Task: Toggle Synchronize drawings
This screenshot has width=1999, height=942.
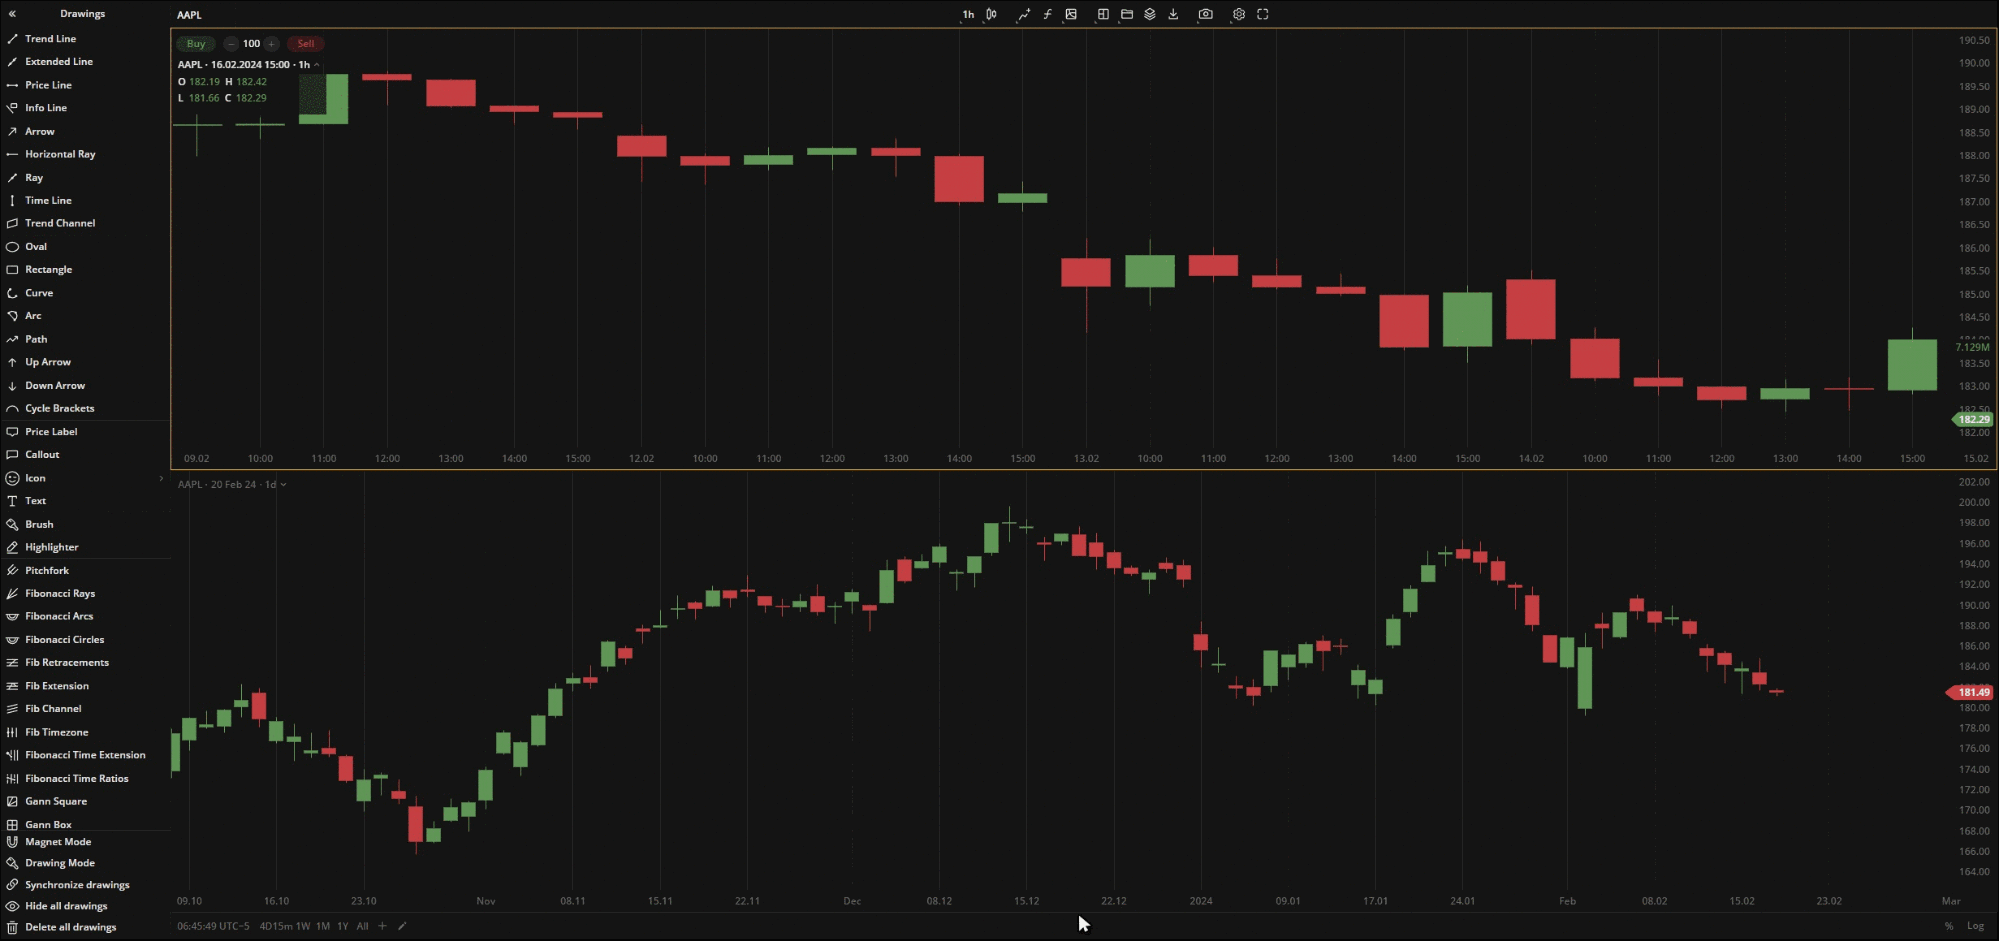Action: pos(77,885)
